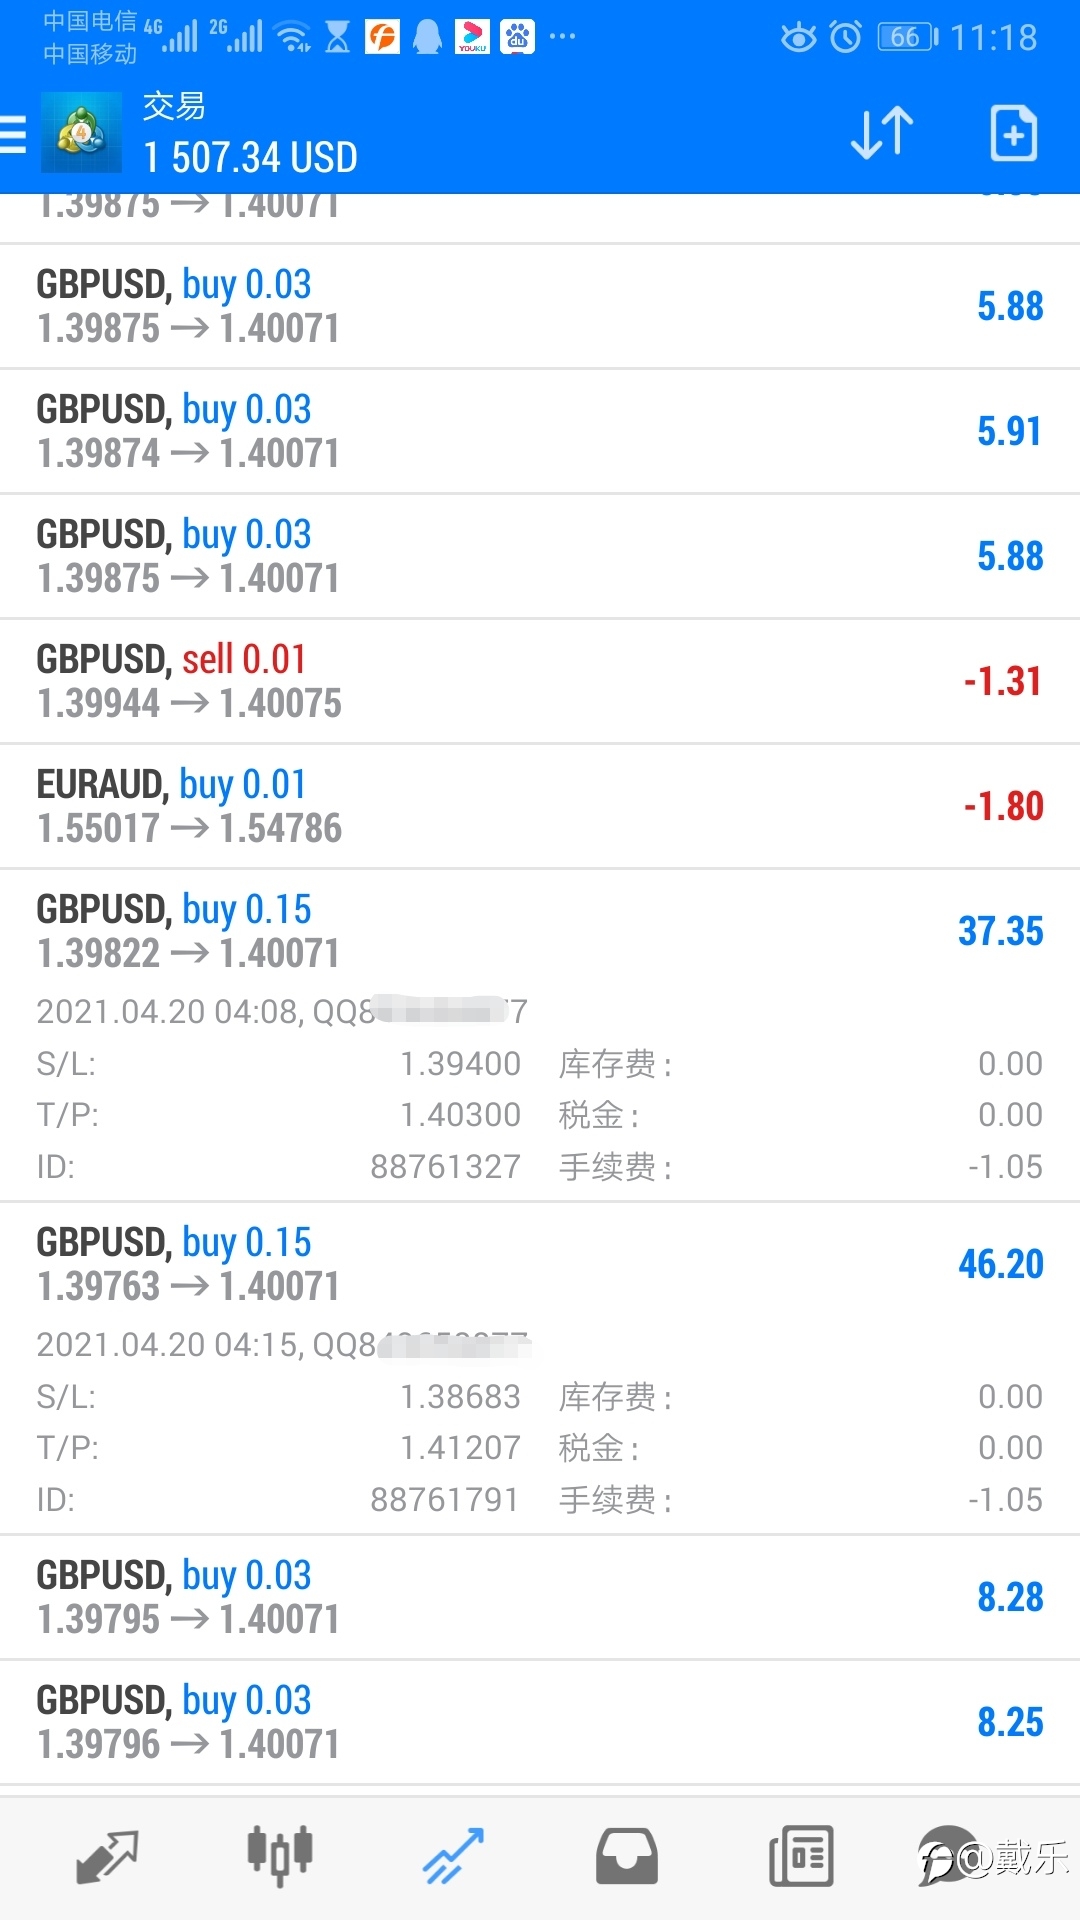This screenshot has height=1920, width=1080.
Task: Open the News tab newspaper icon
Action: (801, 1857)
